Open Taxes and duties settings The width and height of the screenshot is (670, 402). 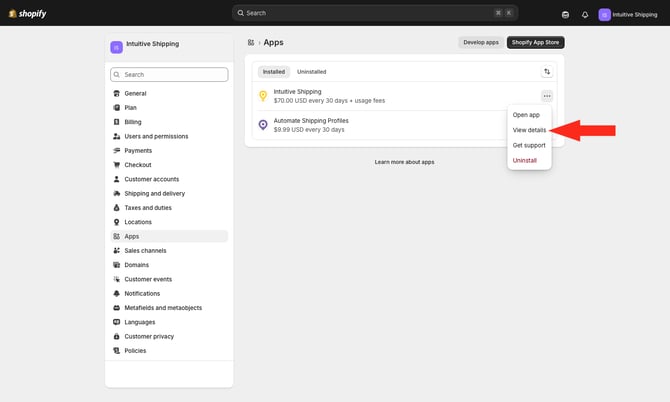(x=169, y=208)
